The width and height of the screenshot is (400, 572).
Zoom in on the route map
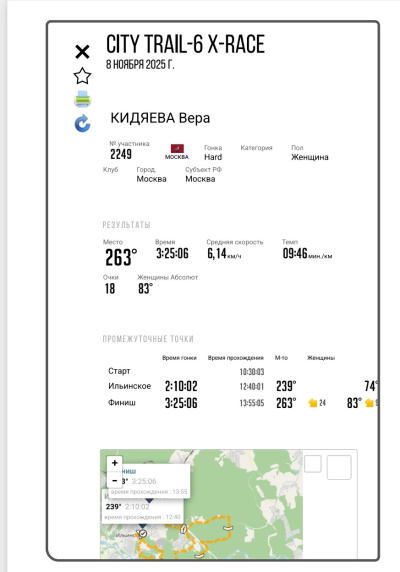tap(114, 463)
